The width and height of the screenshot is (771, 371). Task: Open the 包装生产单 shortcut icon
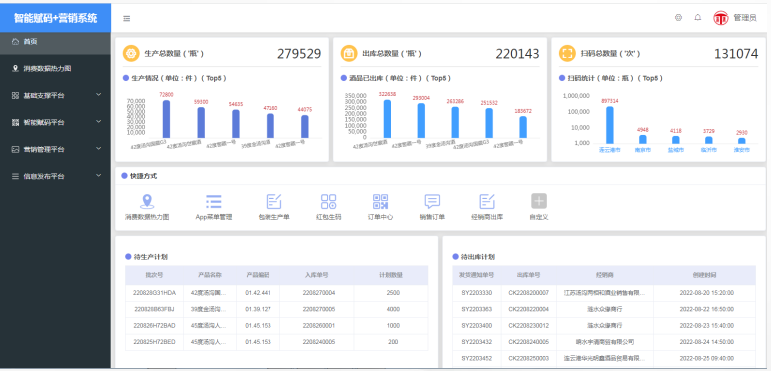point(274,201)
